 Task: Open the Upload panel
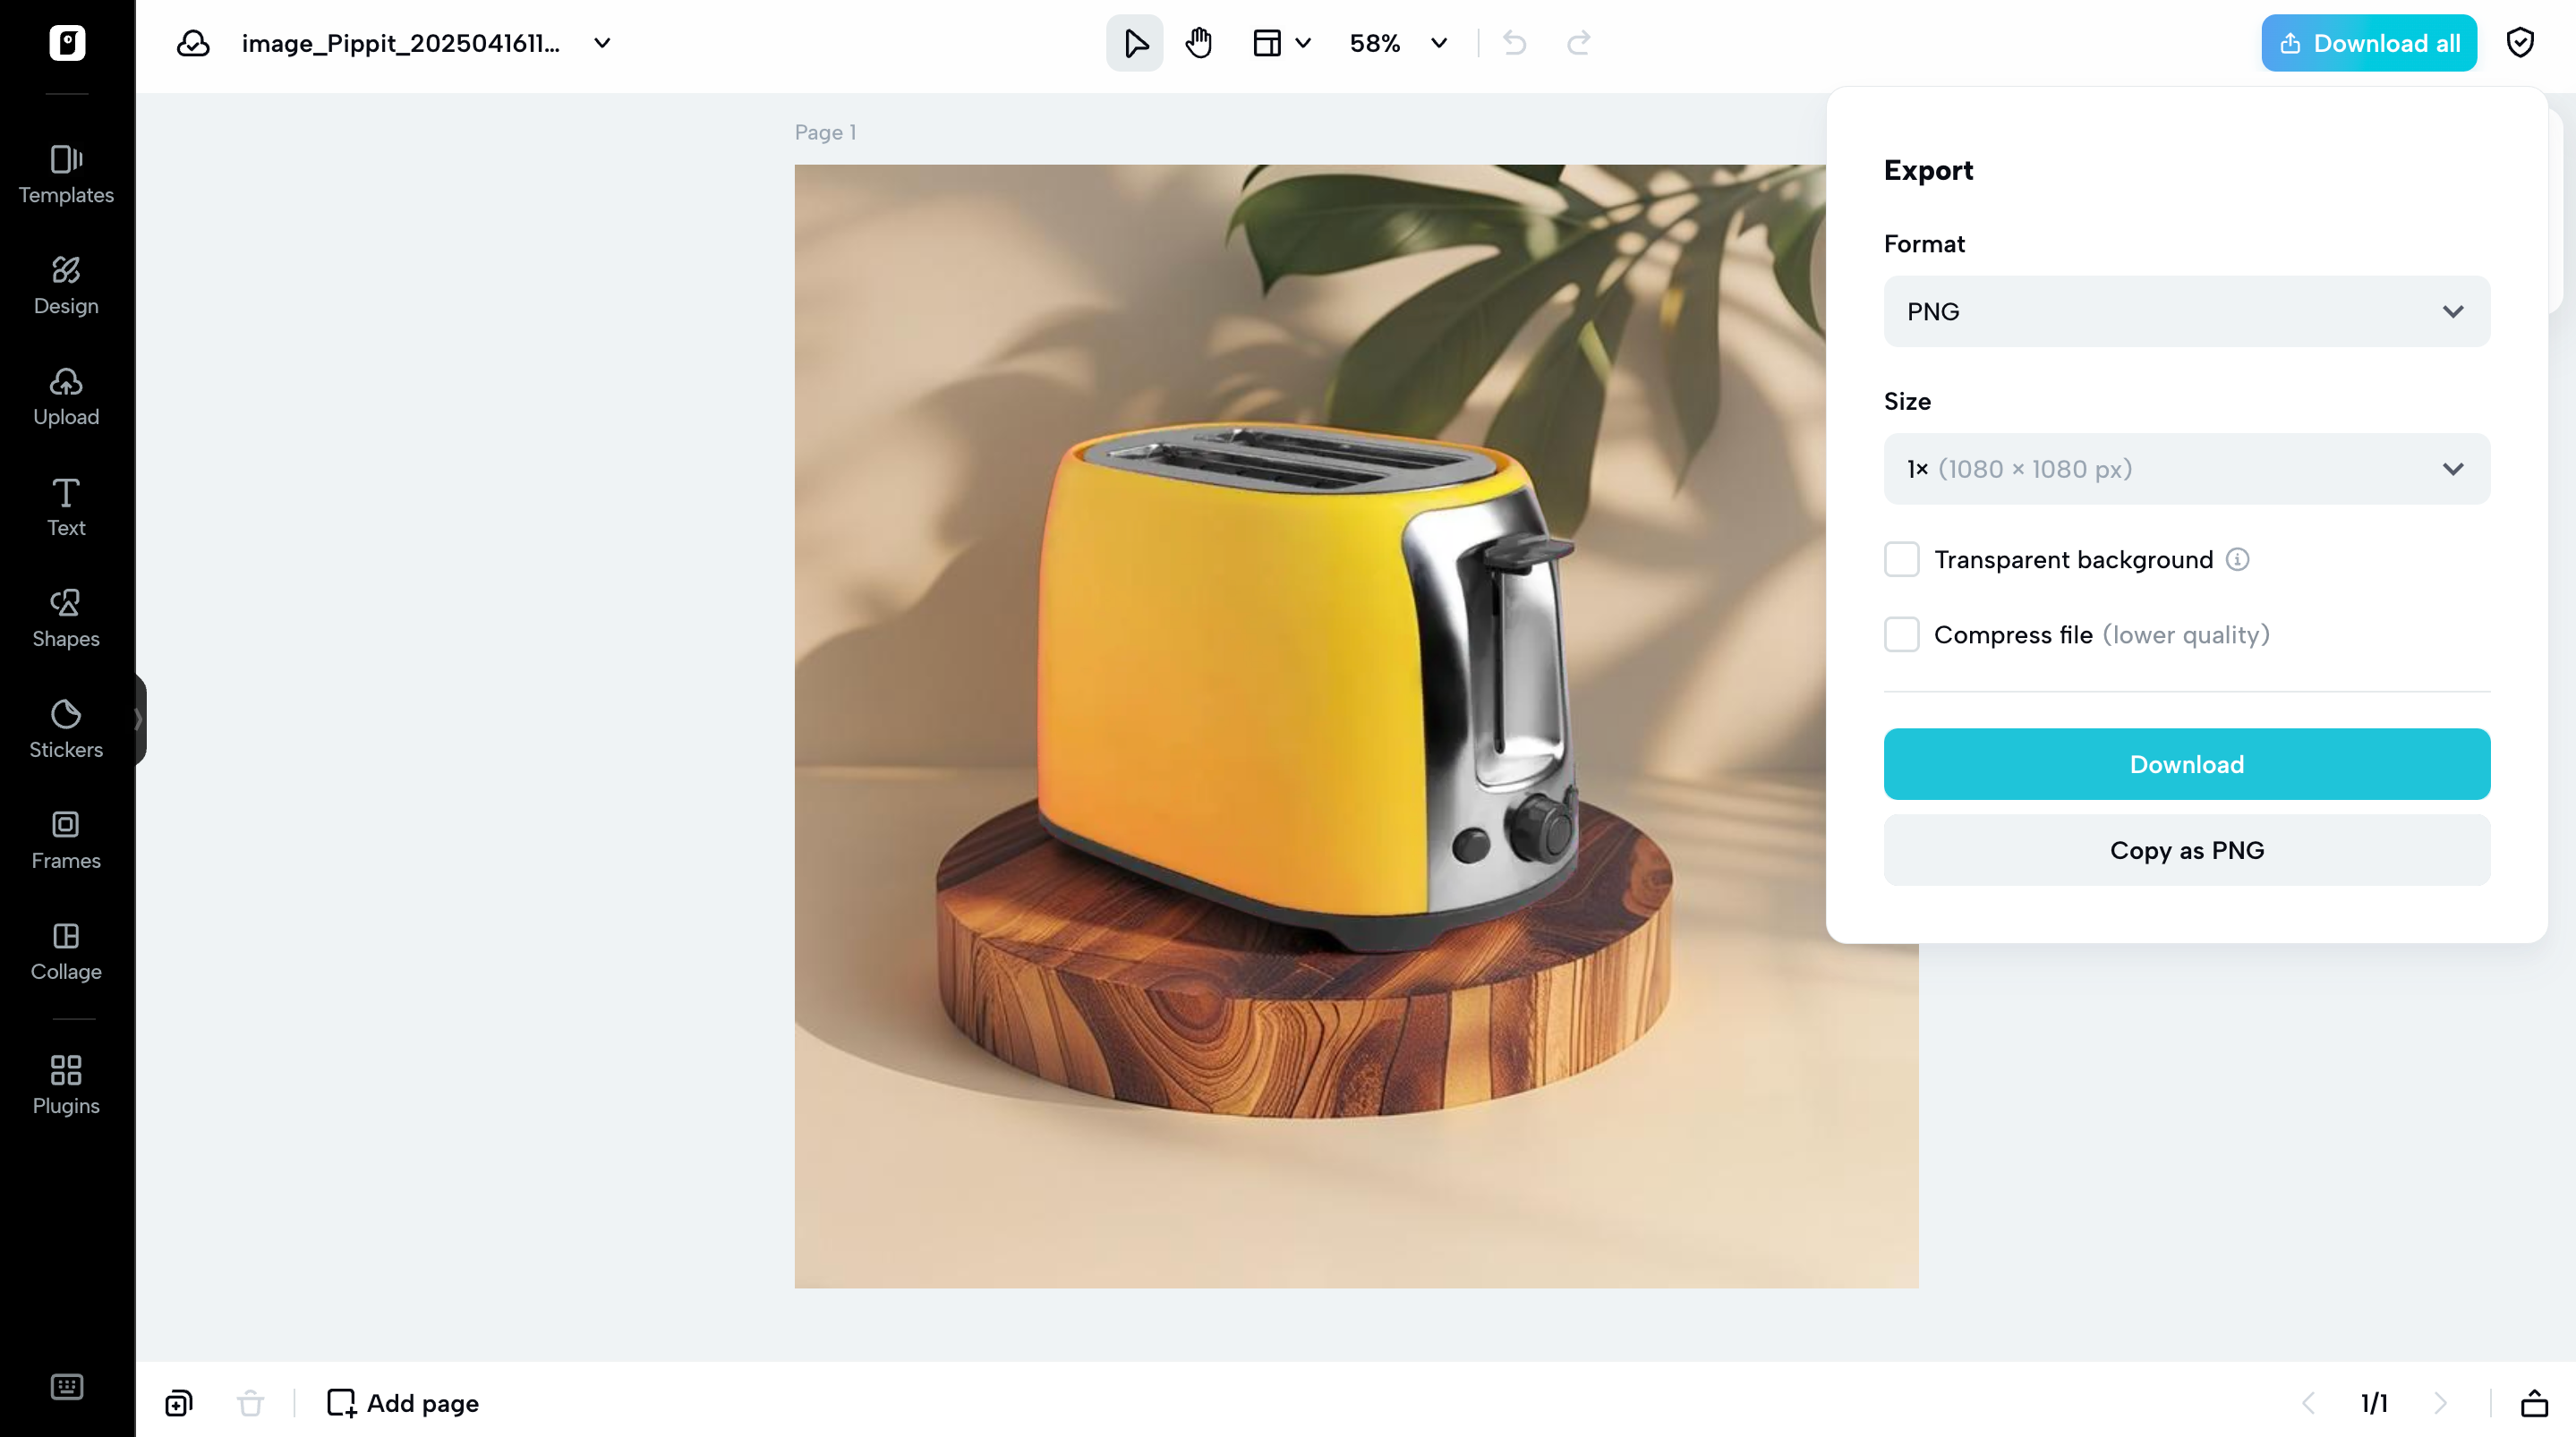coord(66,396)
